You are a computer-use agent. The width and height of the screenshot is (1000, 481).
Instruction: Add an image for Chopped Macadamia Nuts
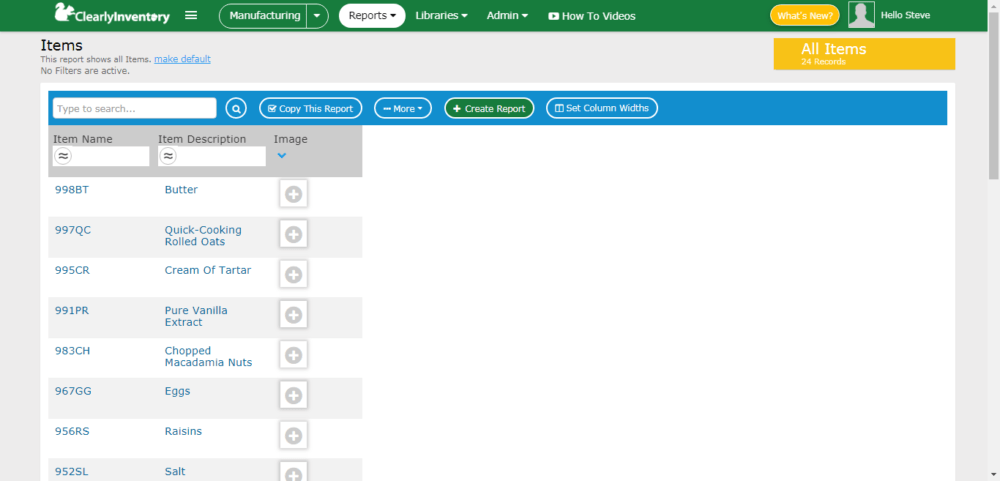[x=293, y=355]
